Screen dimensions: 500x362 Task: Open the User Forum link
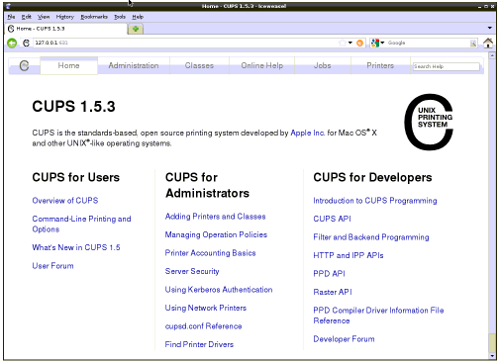click(x=53, y=266)
